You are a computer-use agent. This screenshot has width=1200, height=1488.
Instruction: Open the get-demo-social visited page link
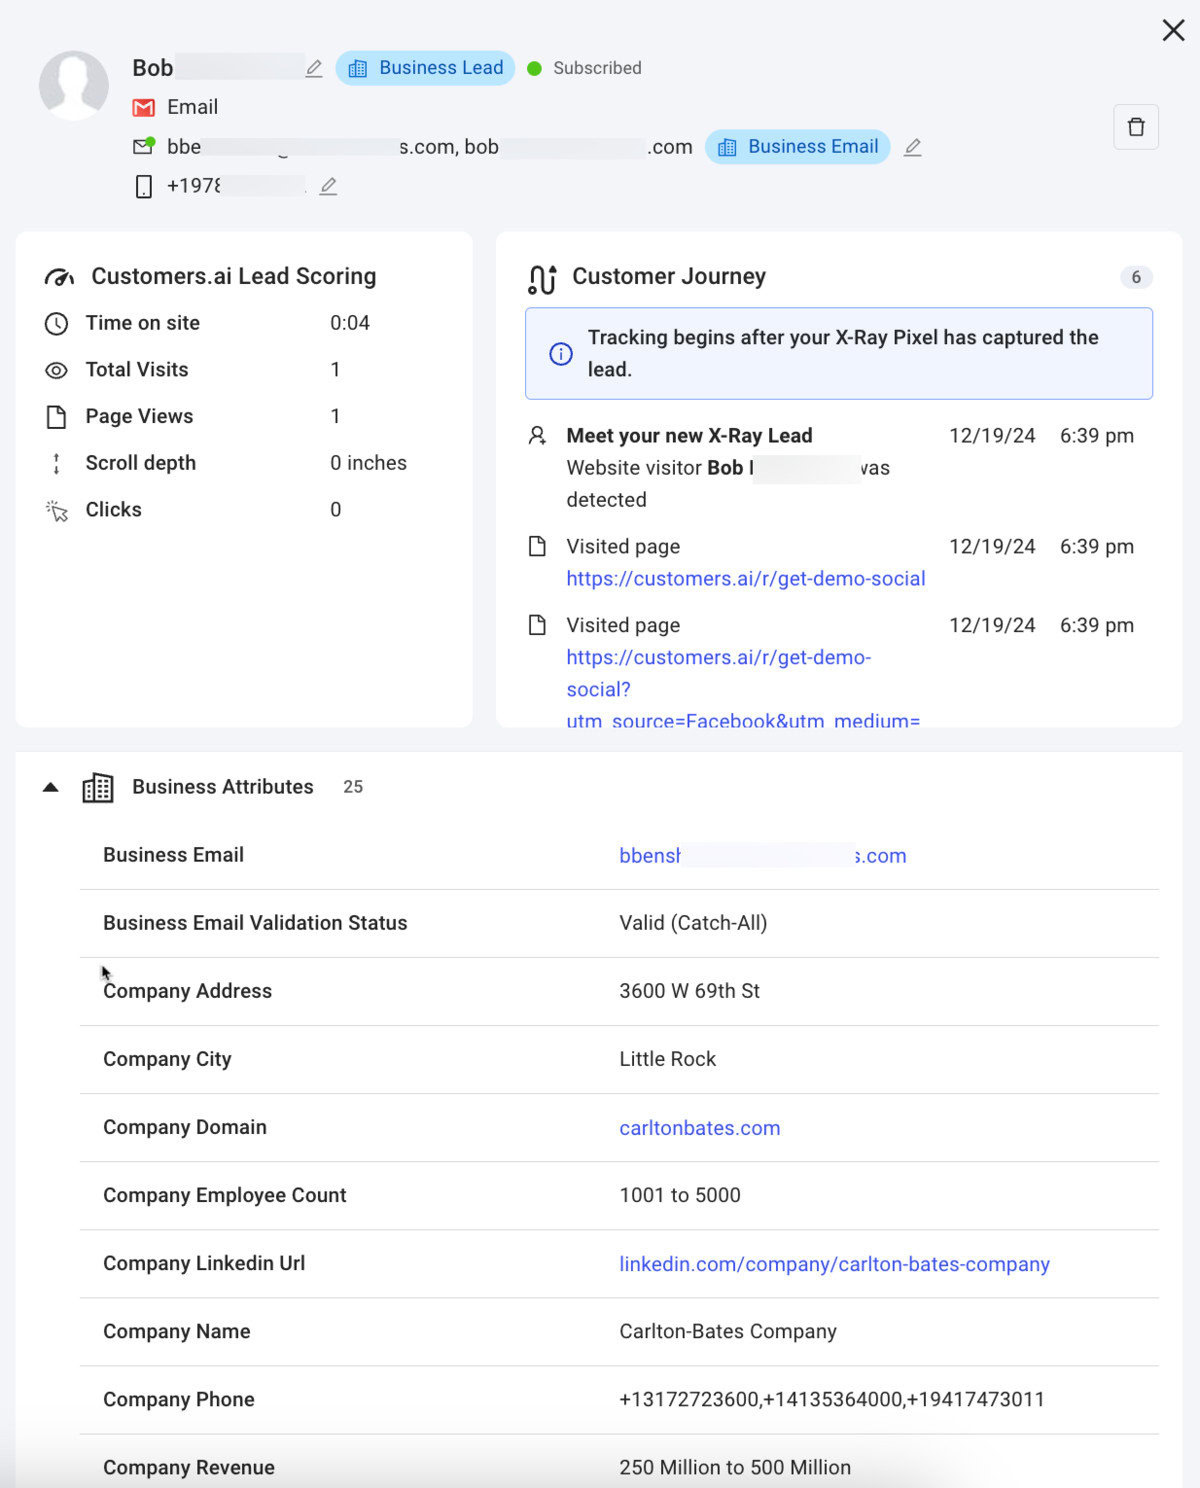click(745, 579)
